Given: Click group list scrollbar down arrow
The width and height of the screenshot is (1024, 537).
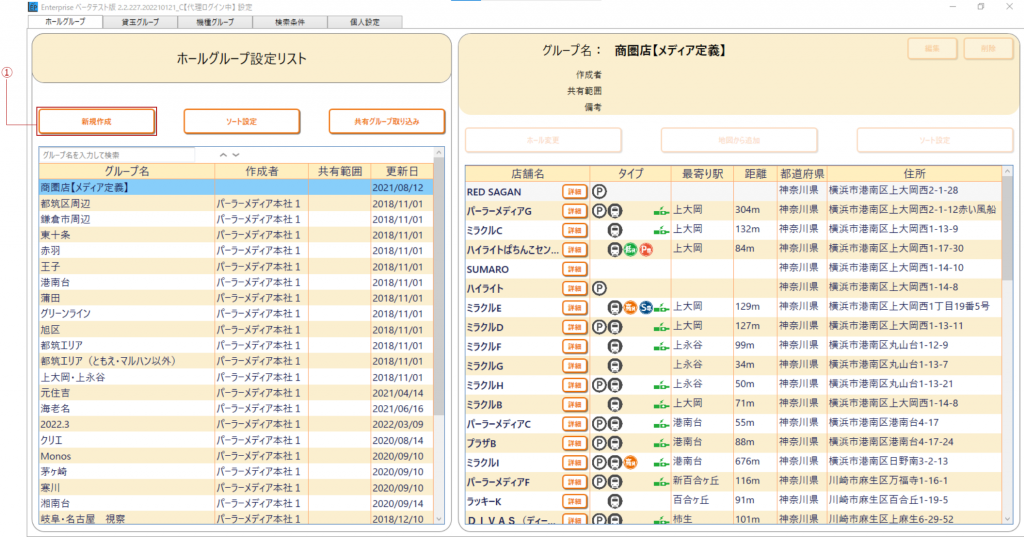Looking at the screenshot, I should [x=439, y=519].
